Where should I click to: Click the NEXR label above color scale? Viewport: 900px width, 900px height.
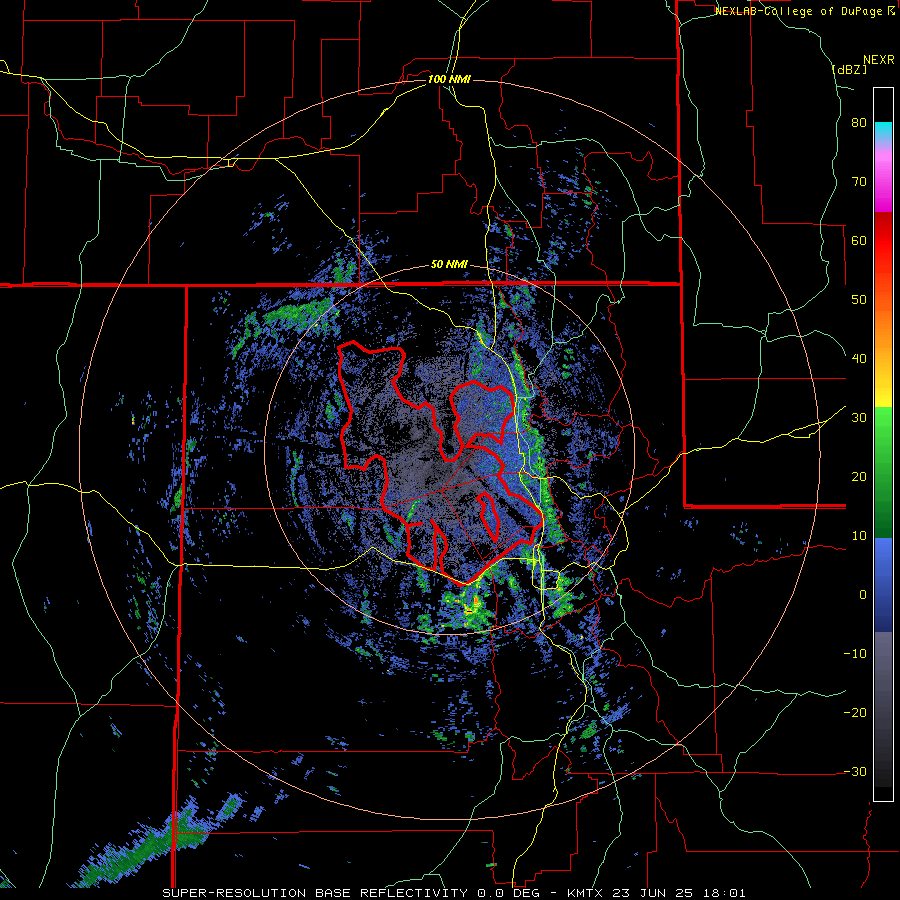[x=878, y=60]
